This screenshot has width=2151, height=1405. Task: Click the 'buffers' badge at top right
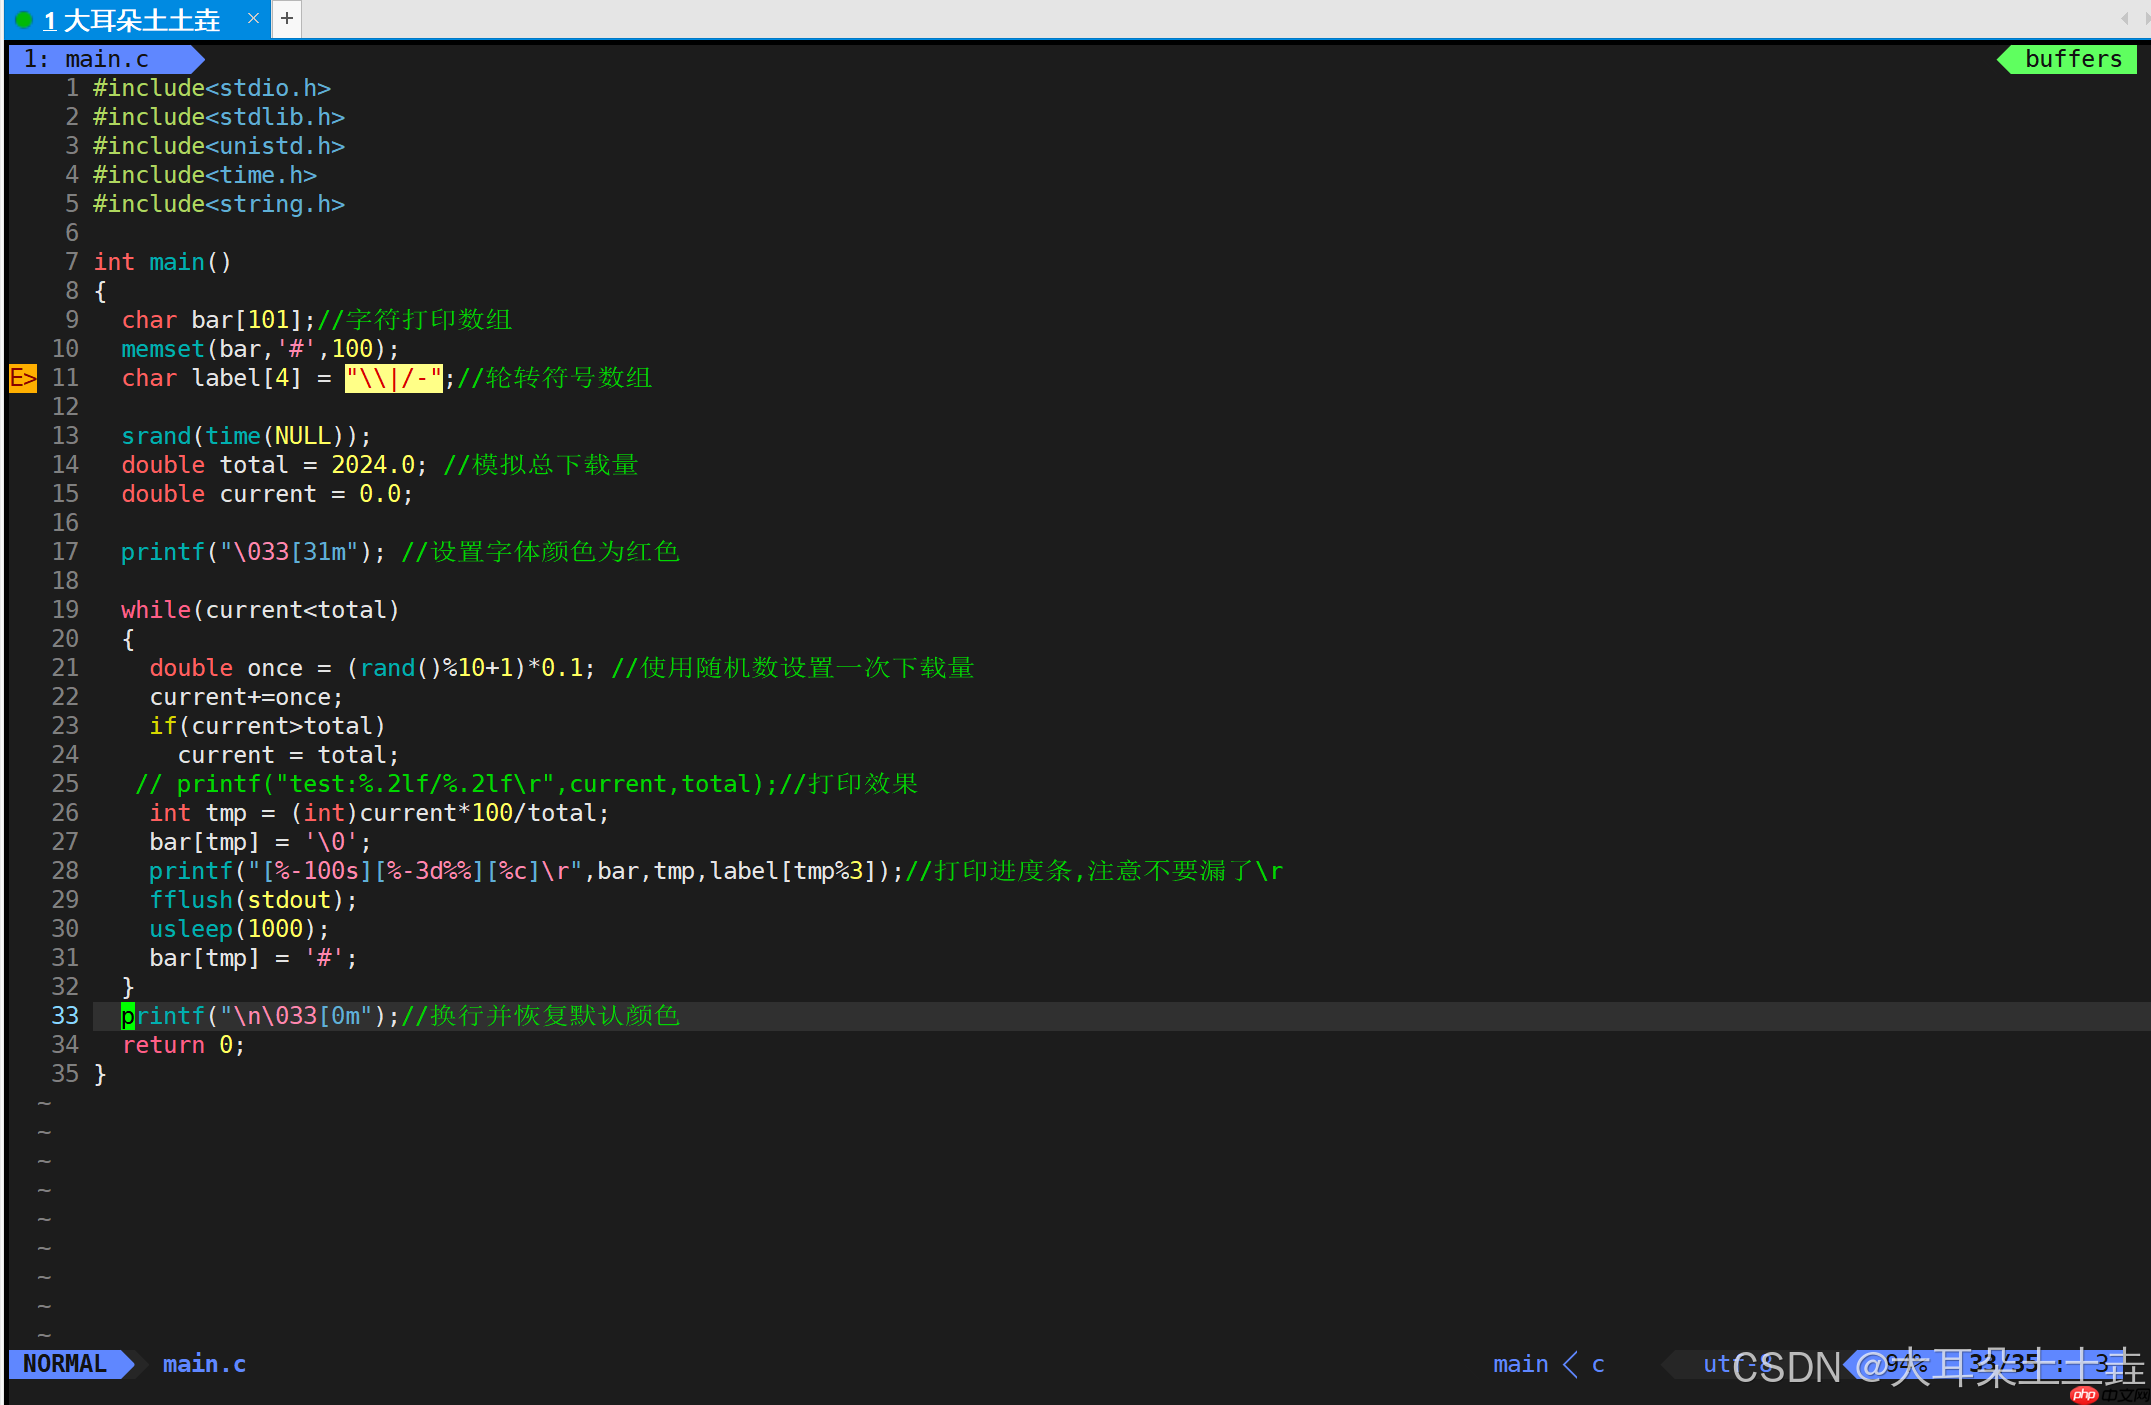[2073, 58]
